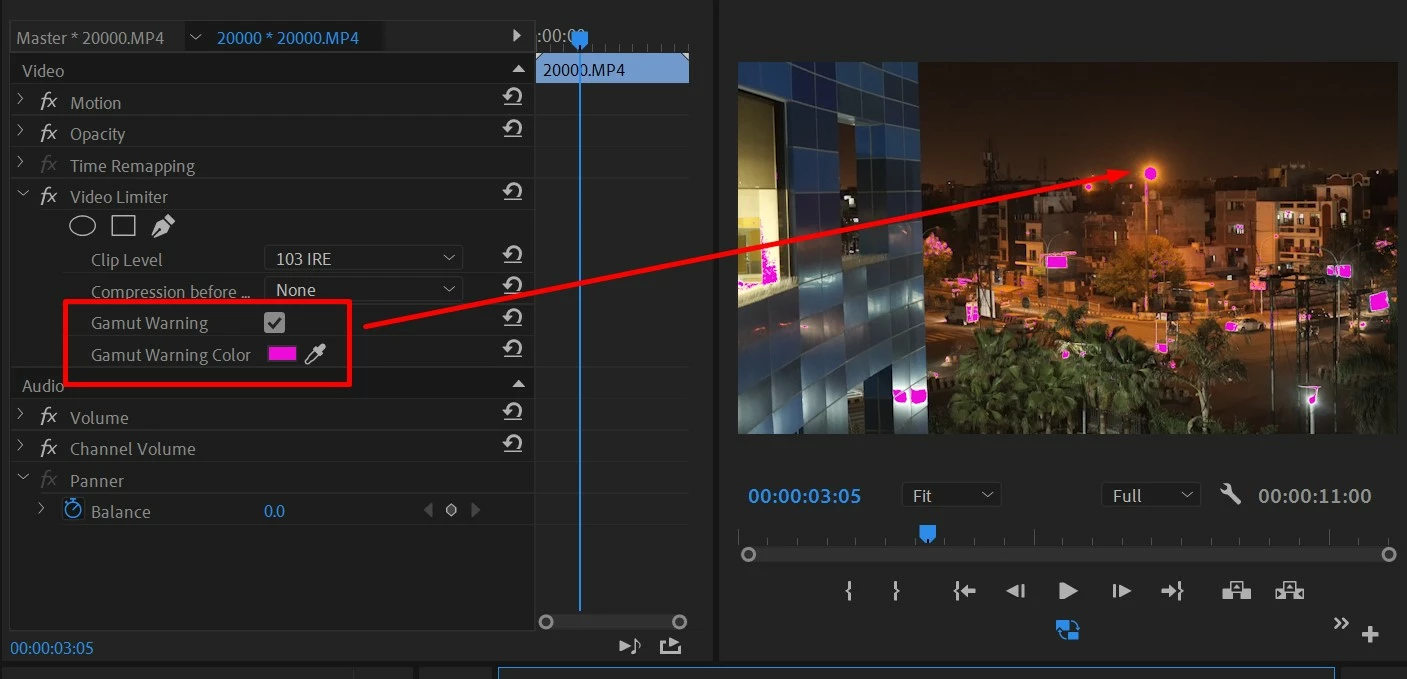
Task: Show or hide the timeline view arrow
Action: point(517,36)
